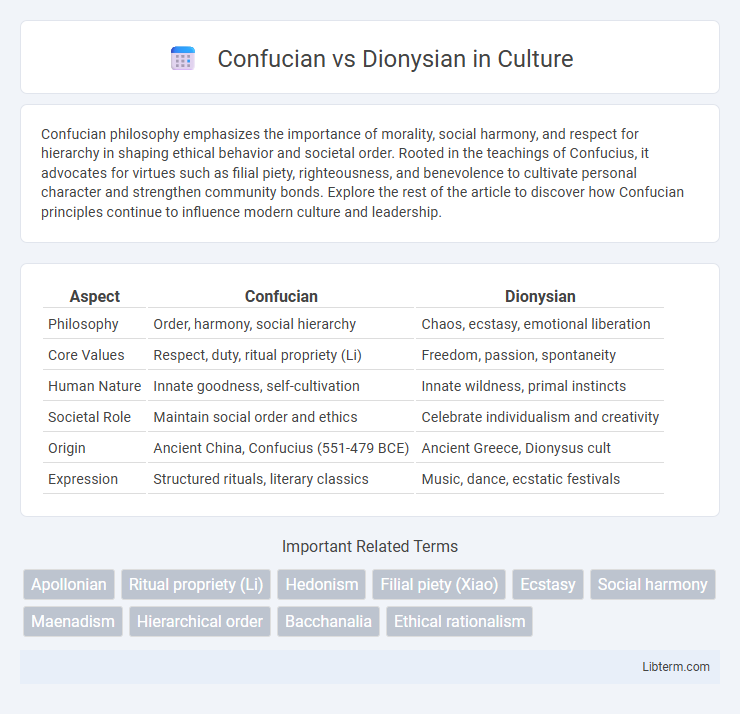
Task: Click cell 'Celebrate individualism and creativity'
Action: point(540,417)
